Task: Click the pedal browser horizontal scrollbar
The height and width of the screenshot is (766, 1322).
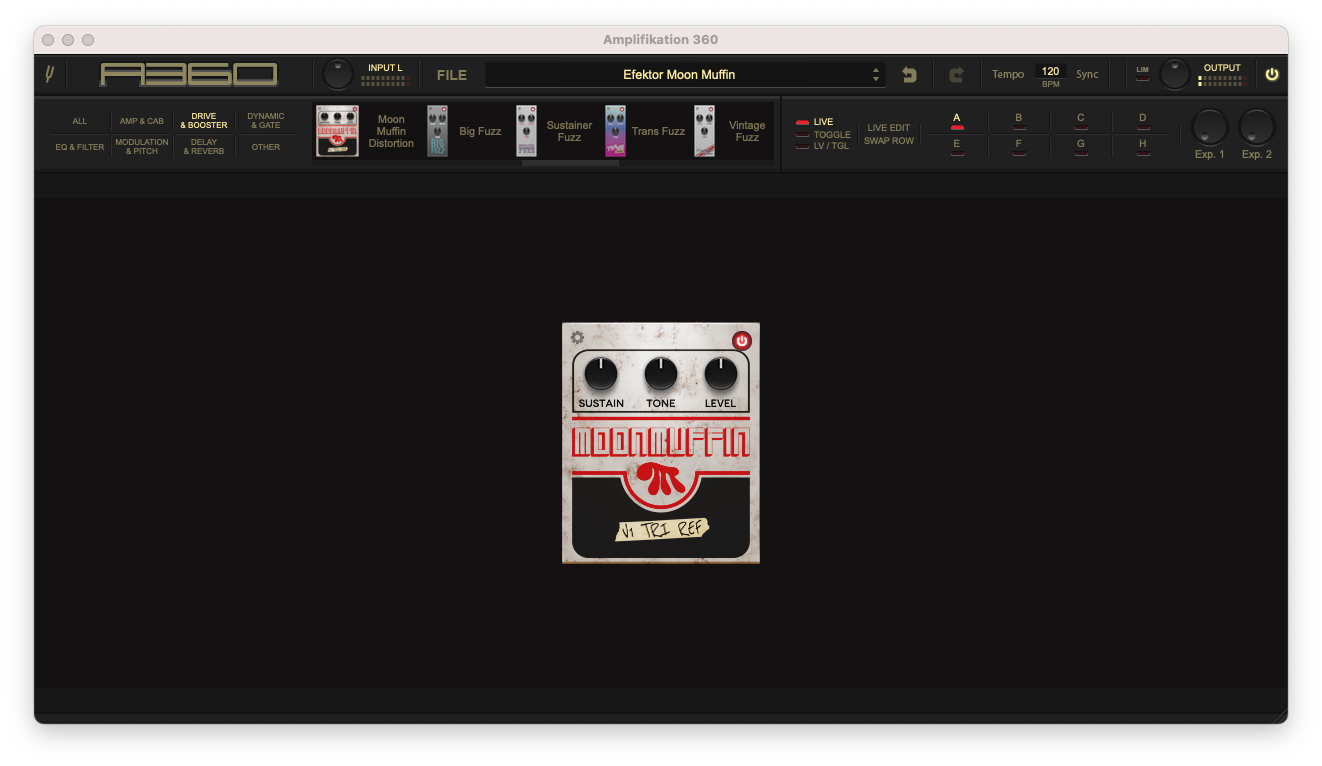Action: (x=570, y=163)
